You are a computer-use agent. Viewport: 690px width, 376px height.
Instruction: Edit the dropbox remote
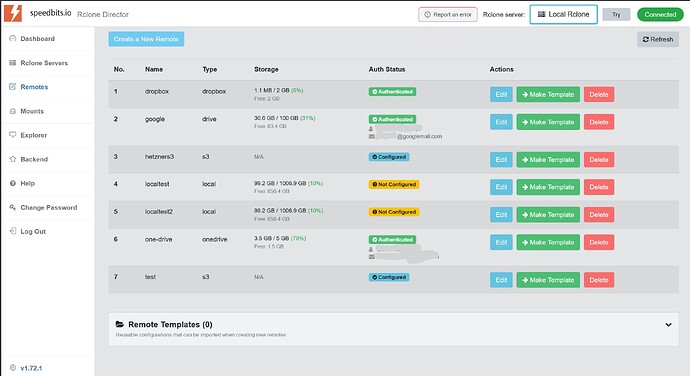[501, 94]
